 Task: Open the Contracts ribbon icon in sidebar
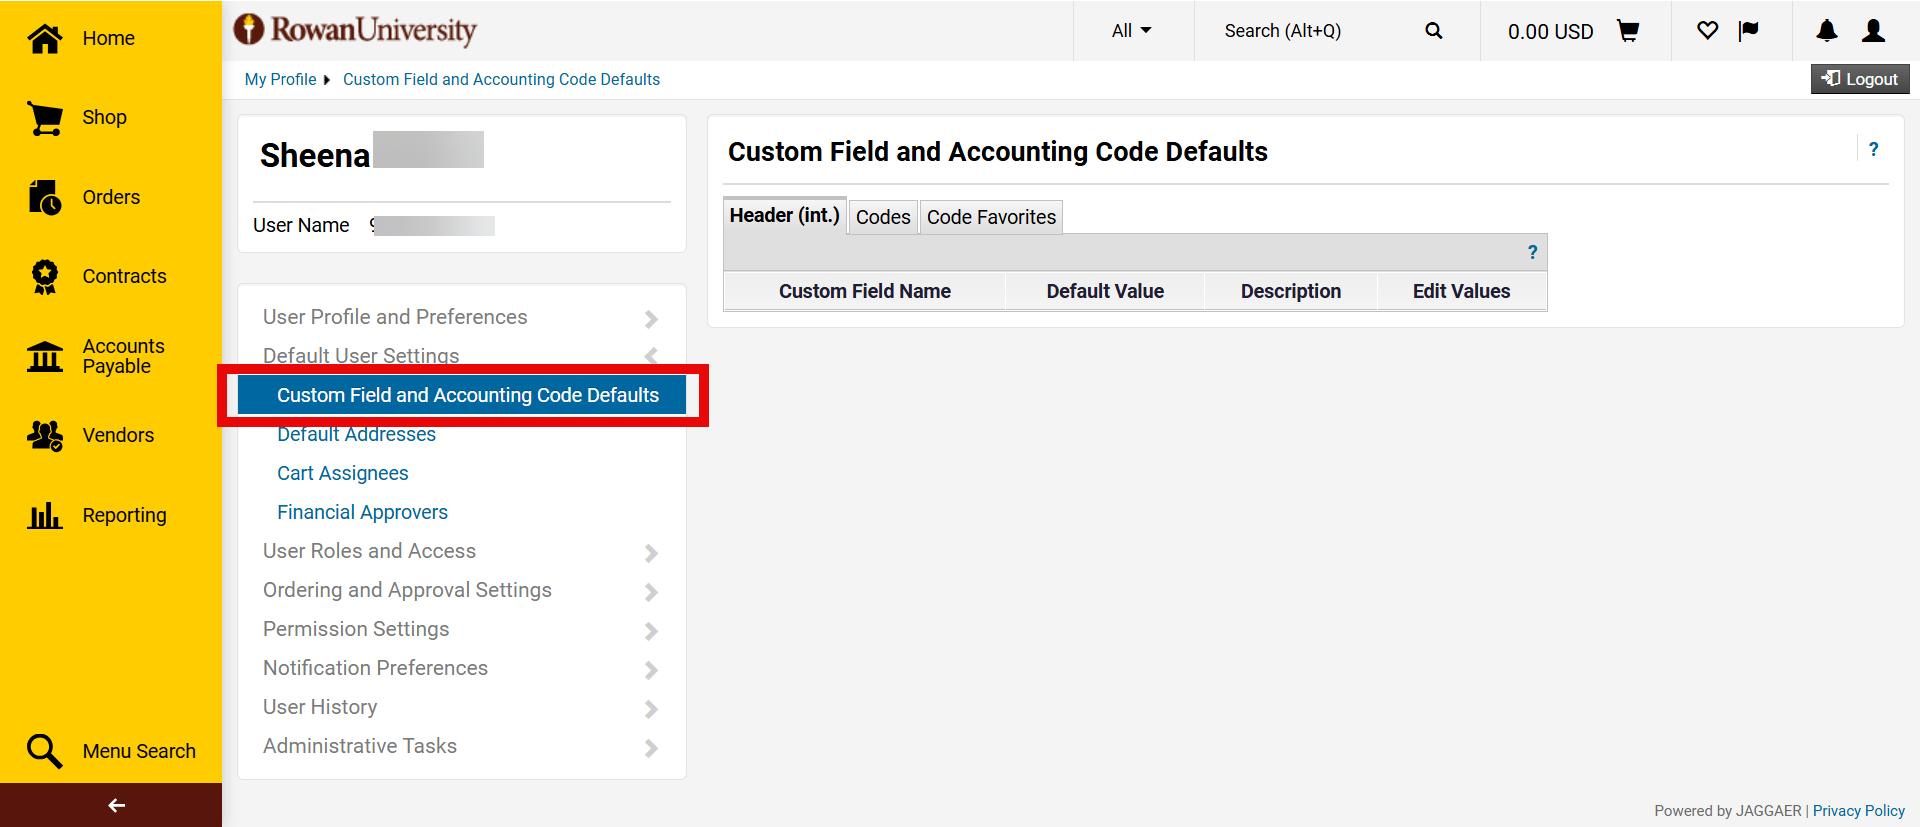coord(45,277)
